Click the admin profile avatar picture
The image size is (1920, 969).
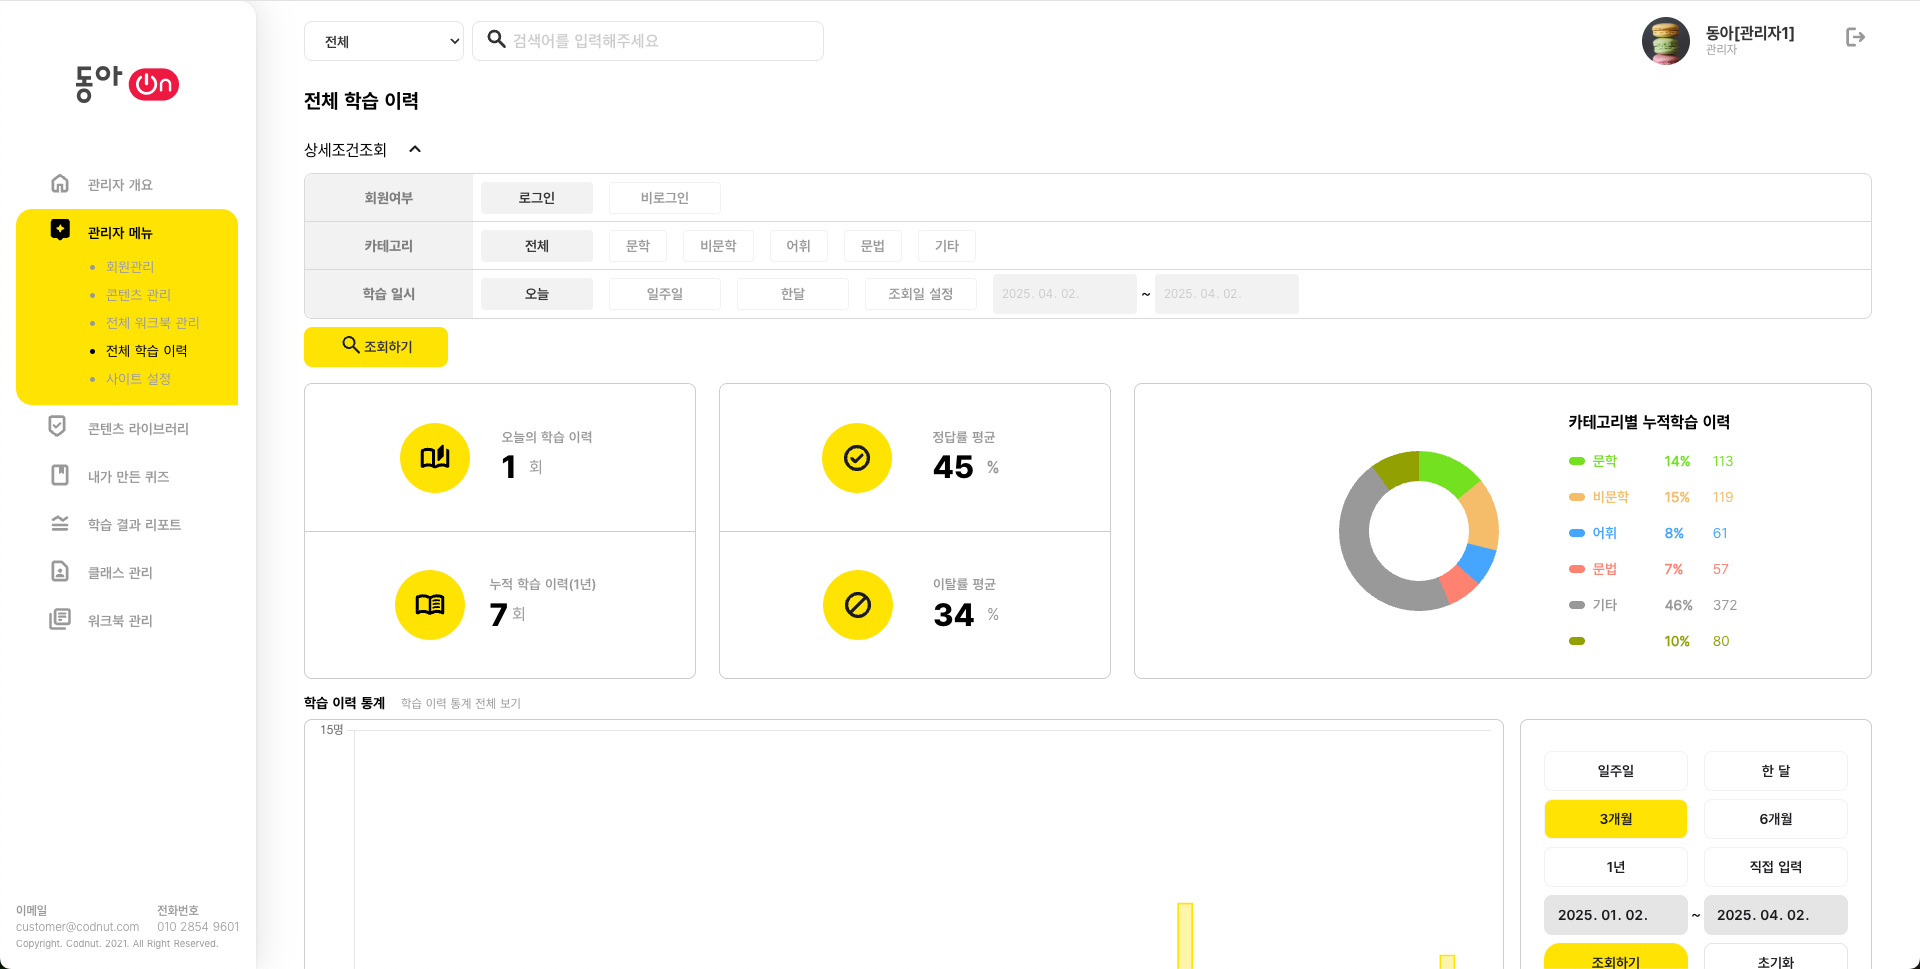(x=1665, y=41)
